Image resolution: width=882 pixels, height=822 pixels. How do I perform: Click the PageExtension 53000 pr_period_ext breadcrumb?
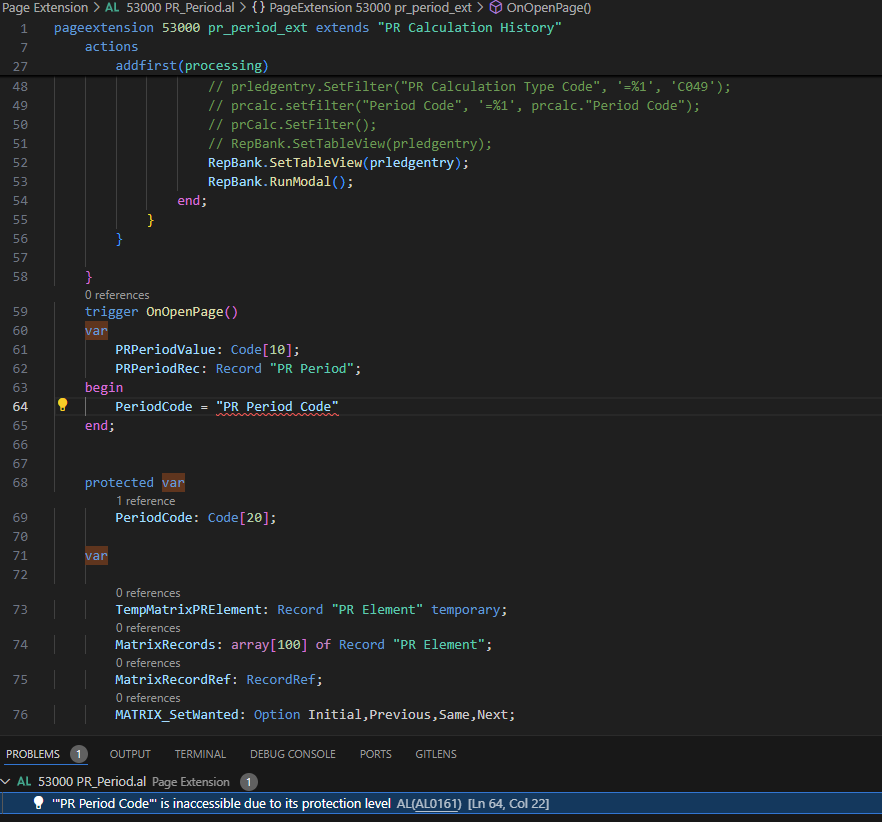370,7
